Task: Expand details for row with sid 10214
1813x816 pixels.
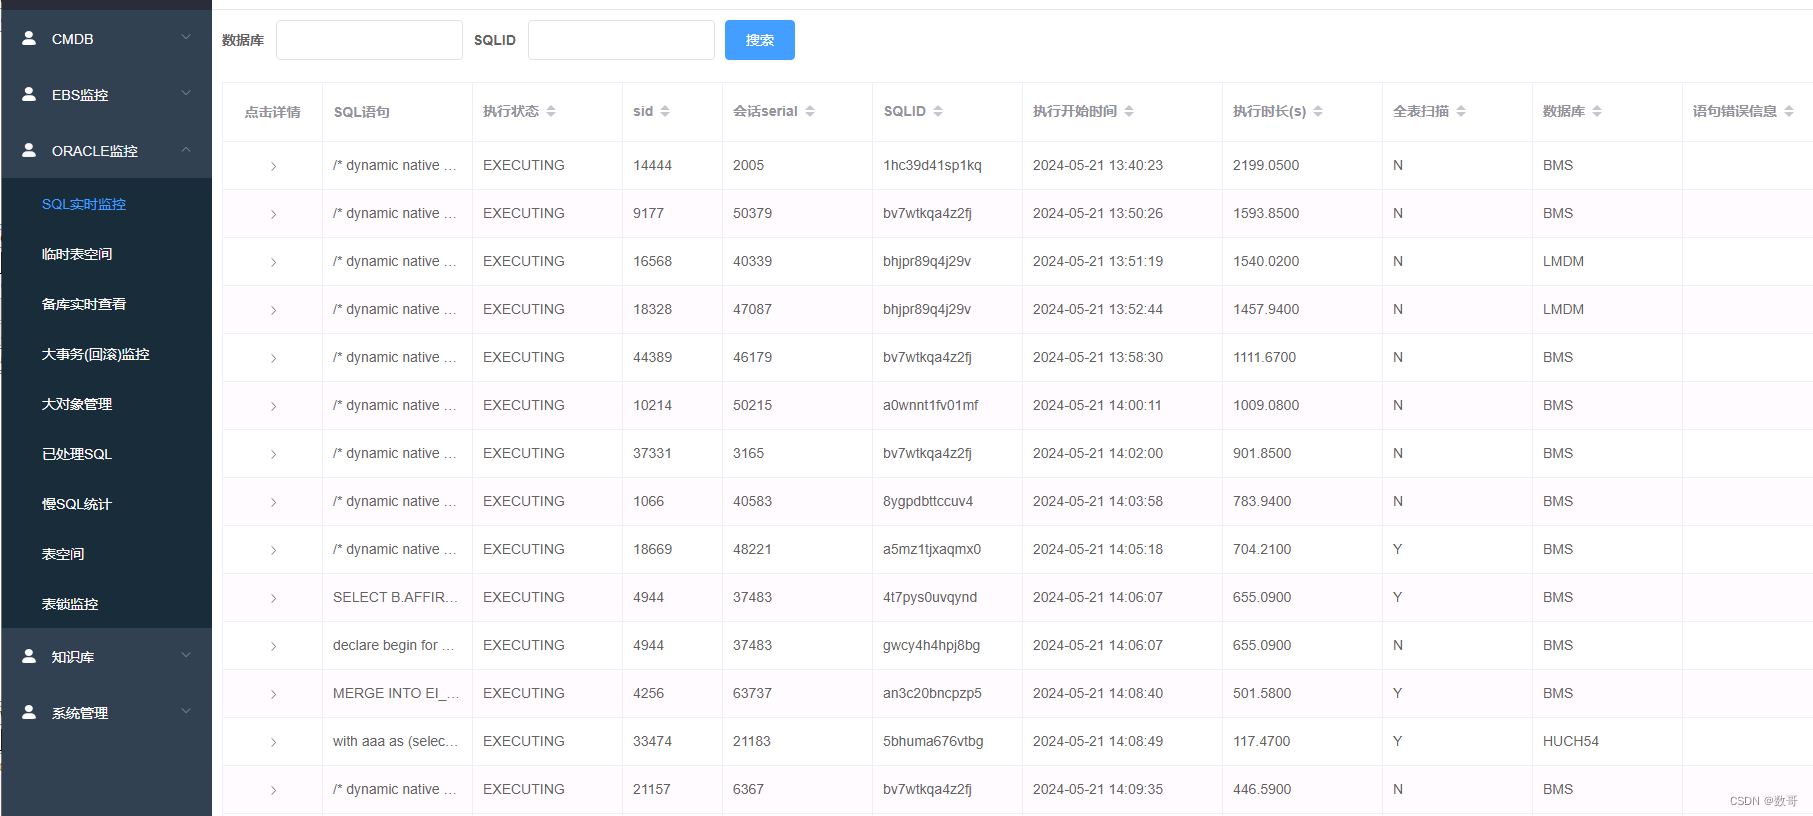Action: (273, 406)
